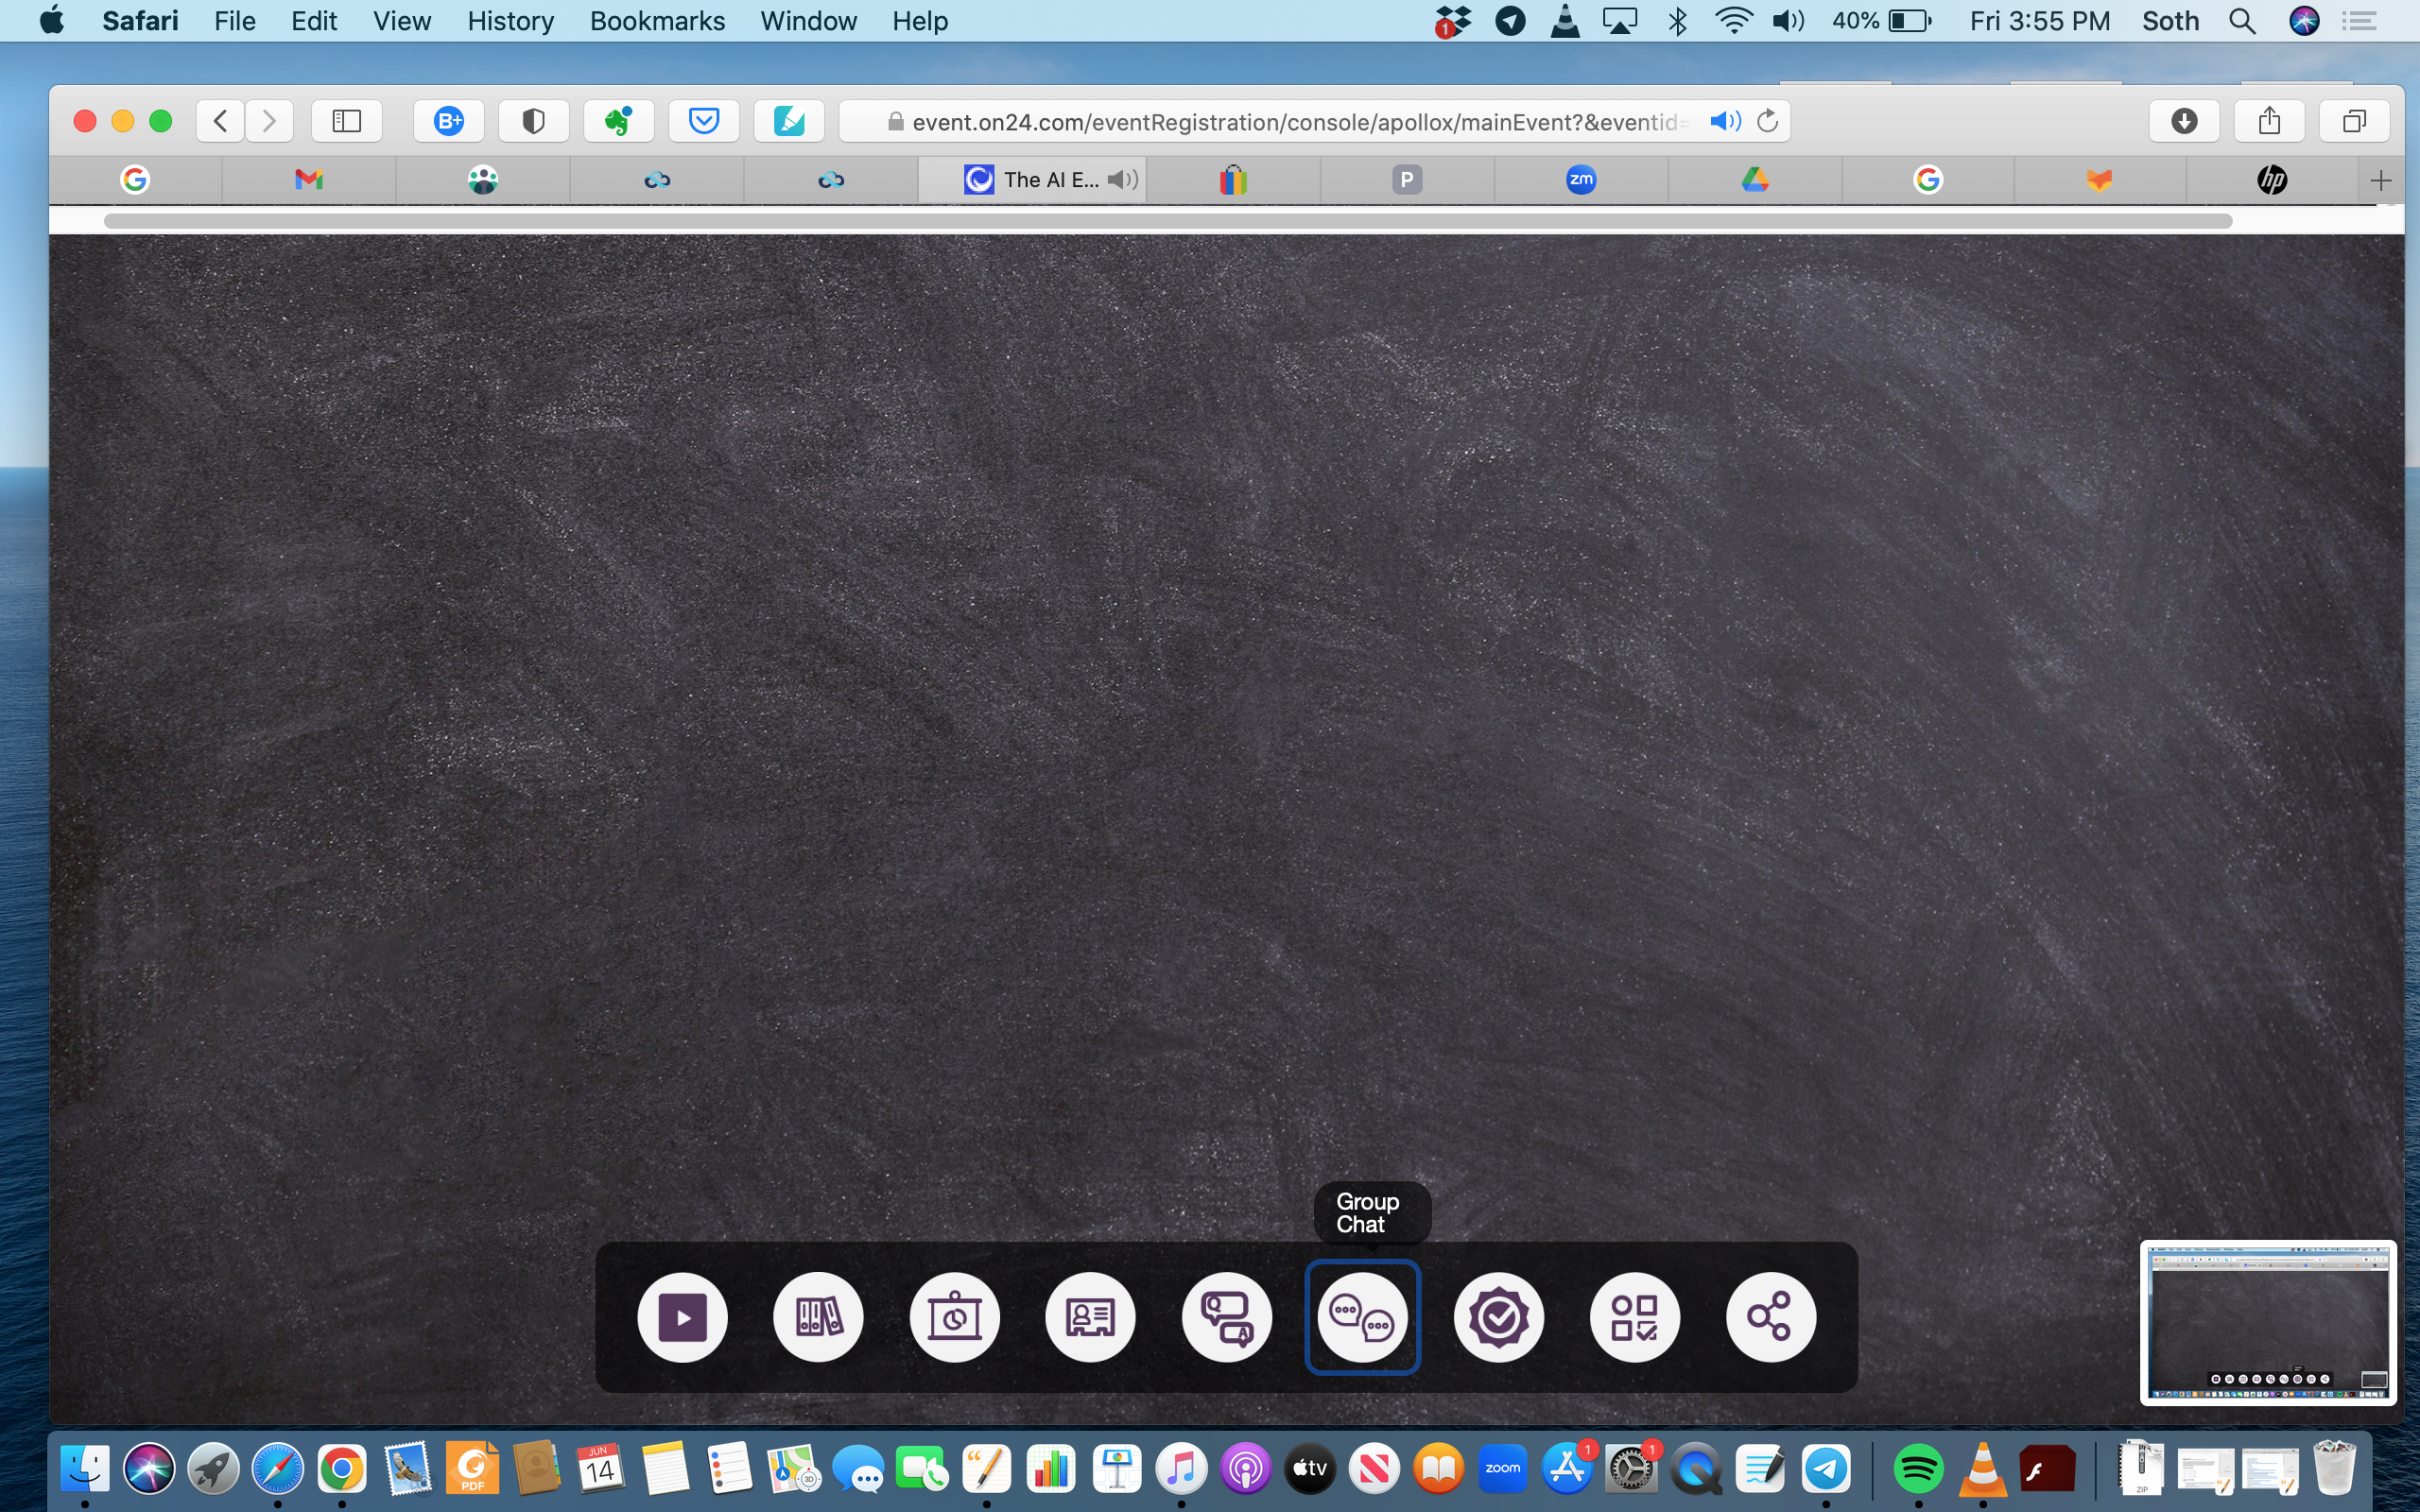The image size is (2420, 1512).
Task: Toggle the Safari sidebar
Action: click(346, 121)
